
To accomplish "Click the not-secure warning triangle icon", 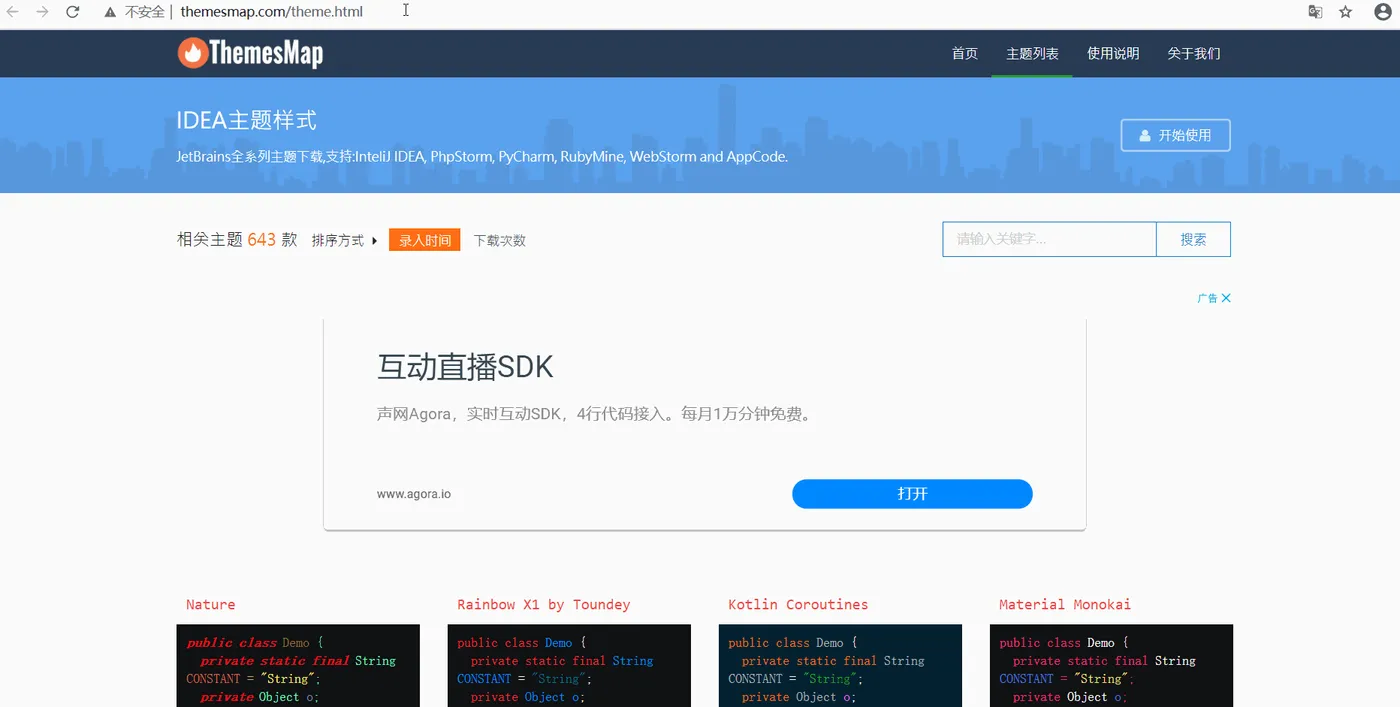I will pos(111,12).
